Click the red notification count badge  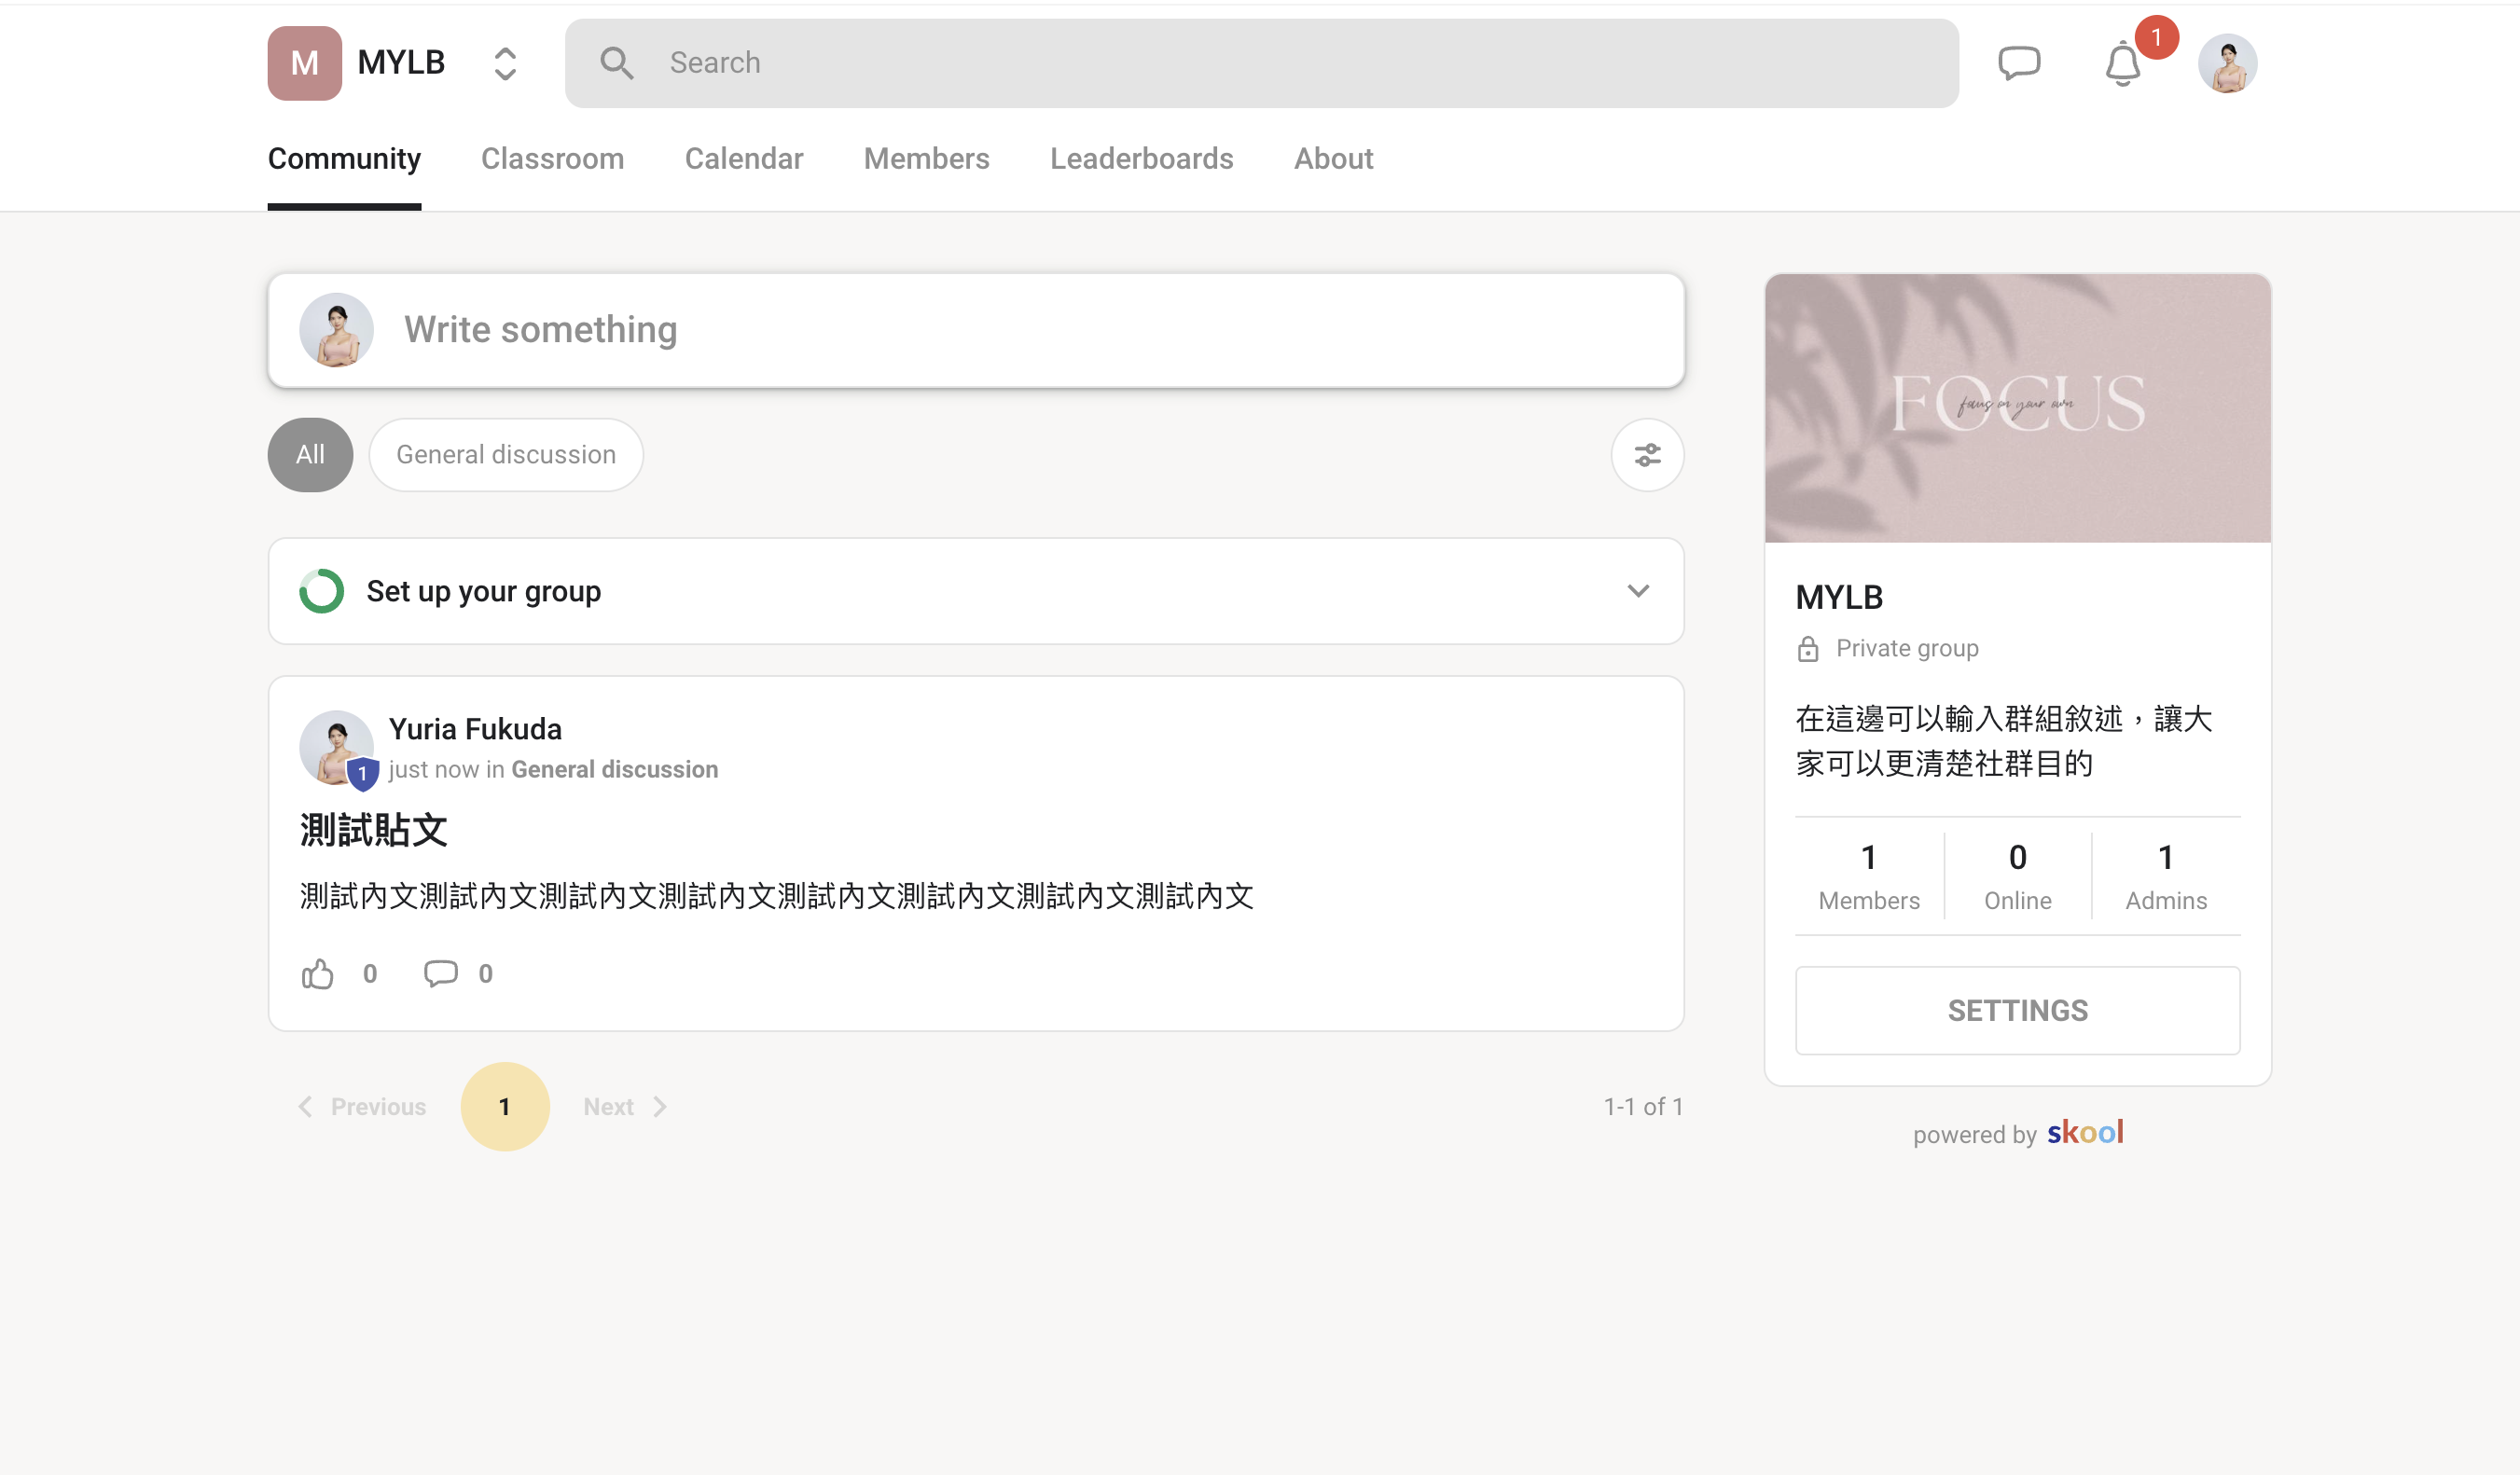2156,38
